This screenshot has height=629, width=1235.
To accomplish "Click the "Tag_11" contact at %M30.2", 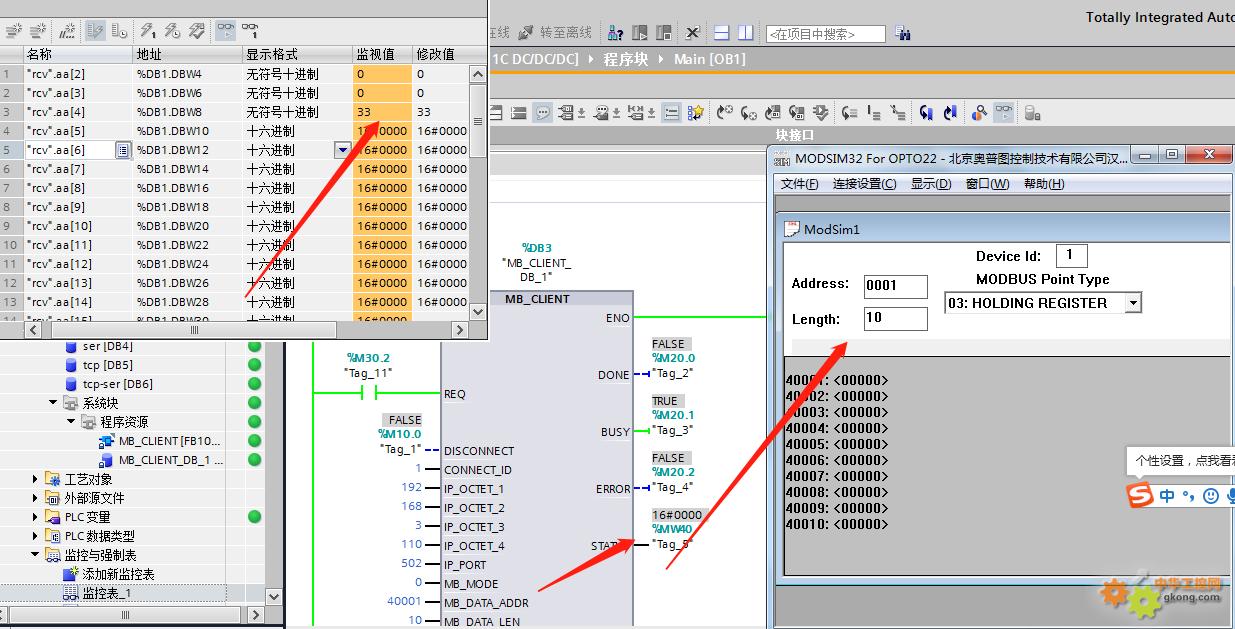I will pos(369,393).
